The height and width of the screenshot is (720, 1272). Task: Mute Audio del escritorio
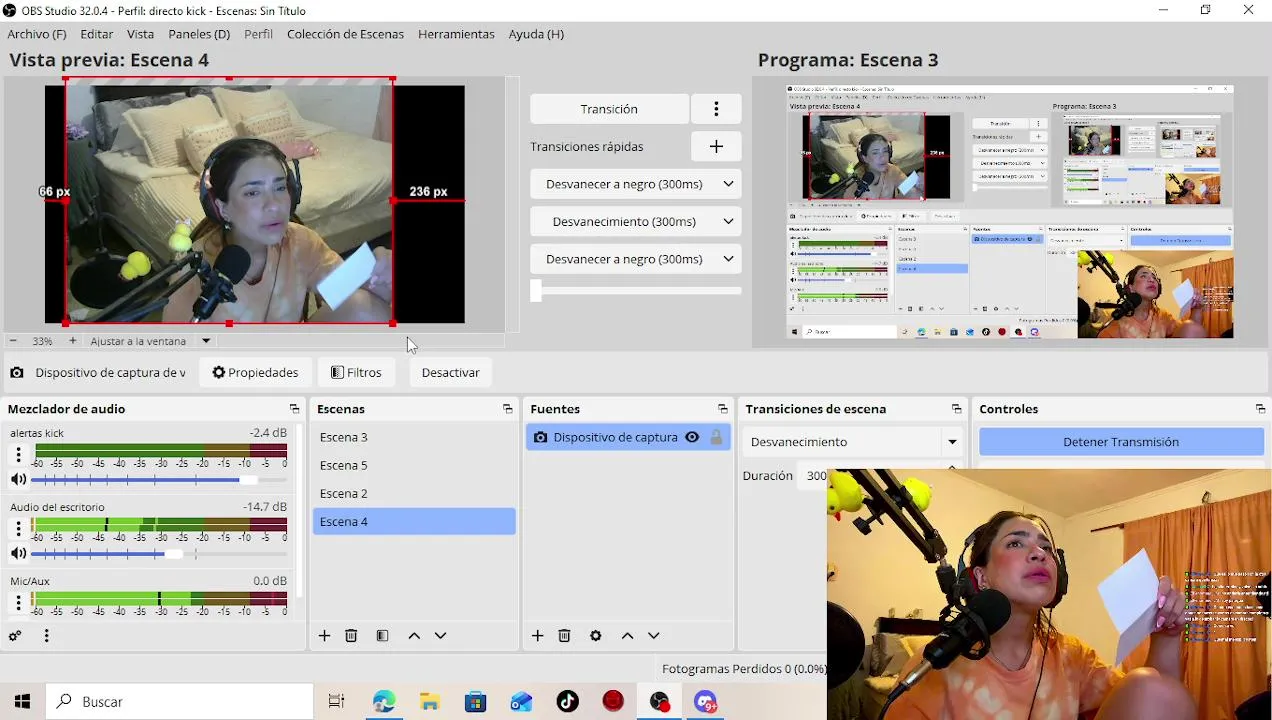[x=18, y=553]
